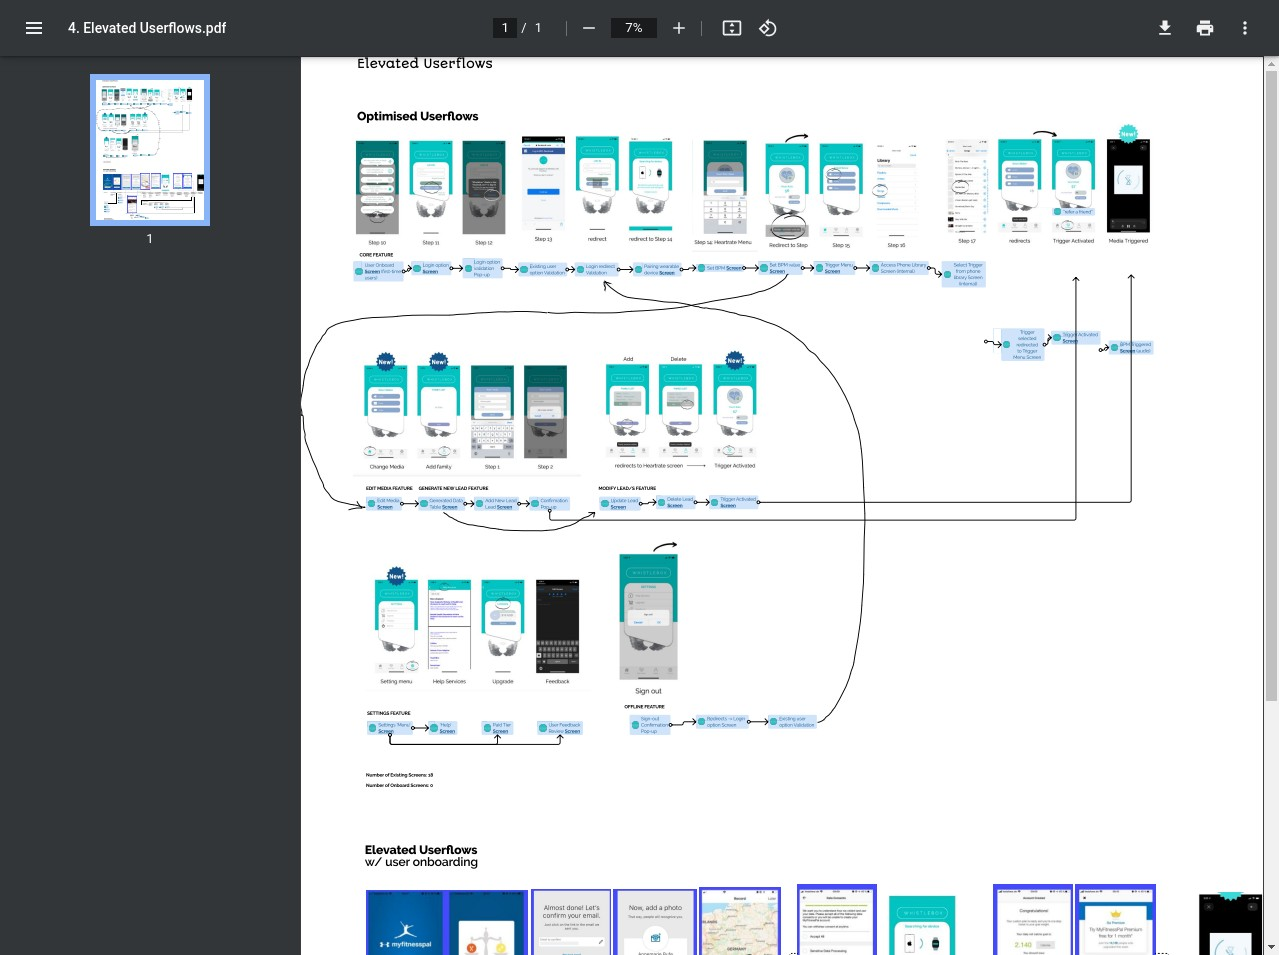This screenshot has width=1279, height=955.
Task: Click the 'New!' badge on Media Triggered screen
Action: point(1128,132)
